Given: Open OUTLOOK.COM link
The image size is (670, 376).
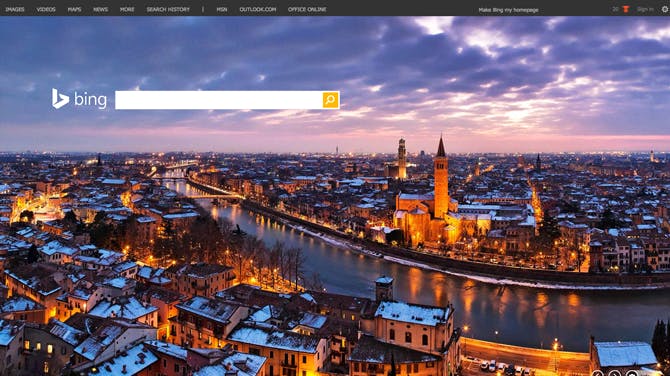Looking at the screenshot, I should point(258,9).
